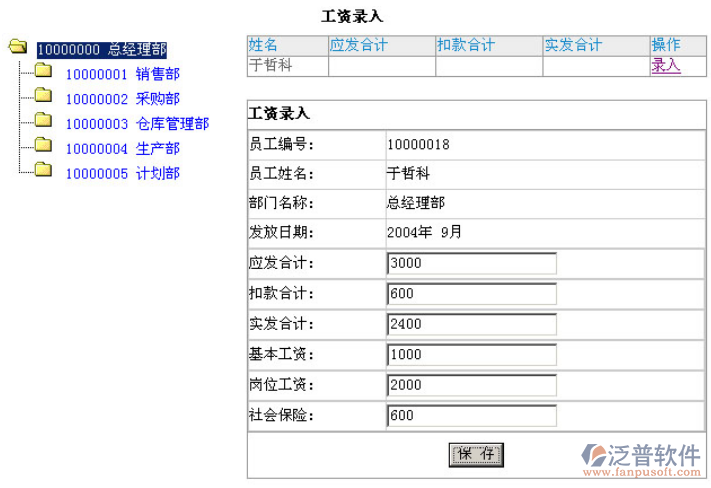
Task: Click the 实发合计 input field containing 2400
Action: [x=472, y=324]
